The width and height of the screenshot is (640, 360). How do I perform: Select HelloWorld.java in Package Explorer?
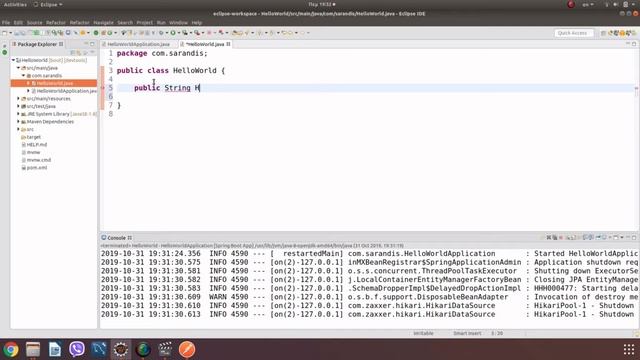tap(54, 83)
